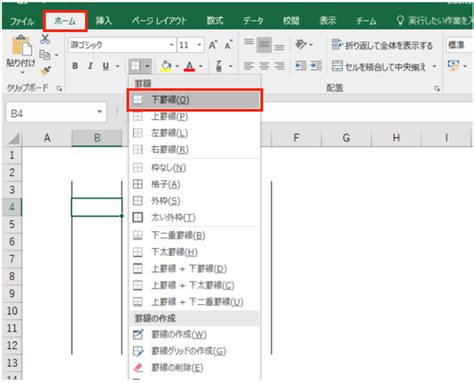Switch to the ページレイアウト tab
Screen dimensions: 474x383
[x=159, y=21]
